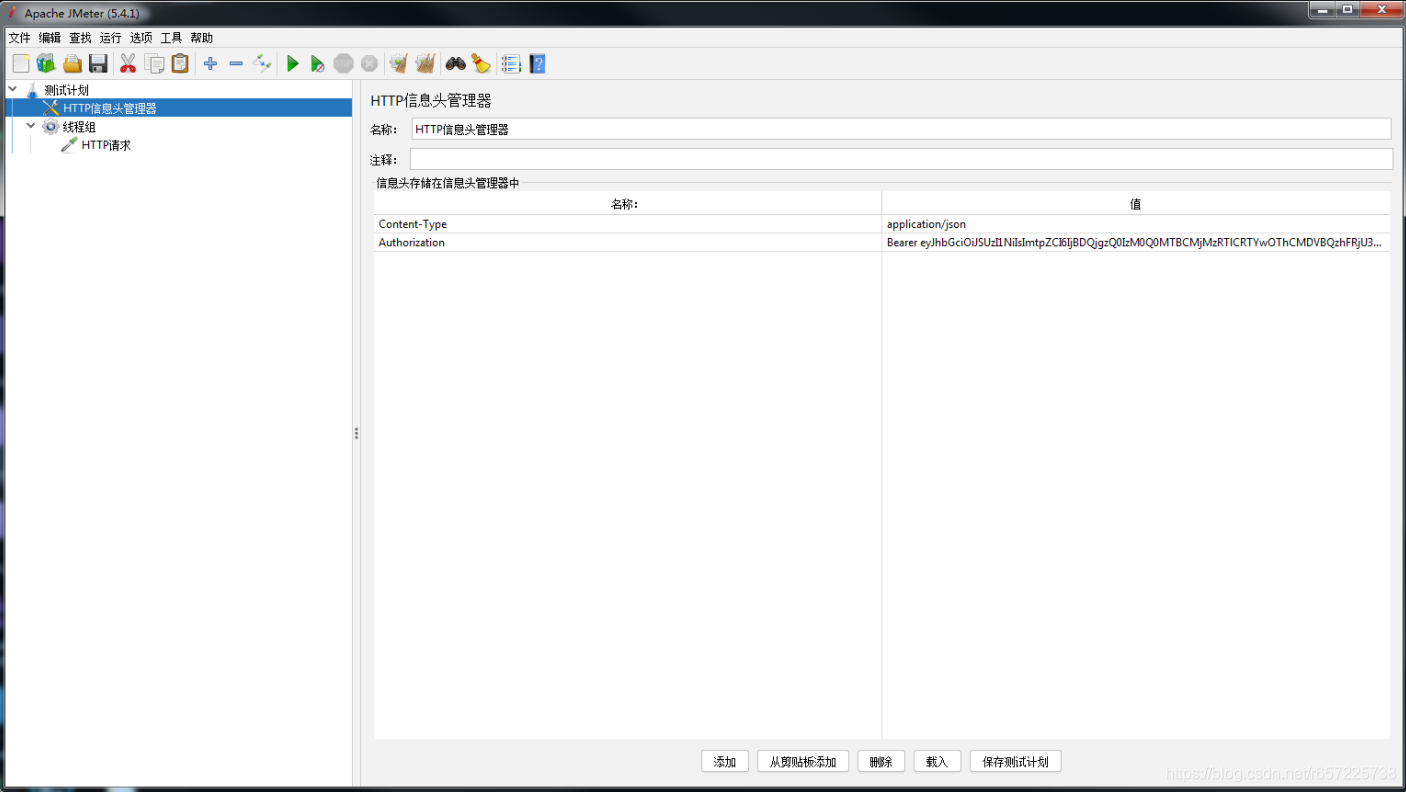Select 线程组 in the tree

pos(79,127)
